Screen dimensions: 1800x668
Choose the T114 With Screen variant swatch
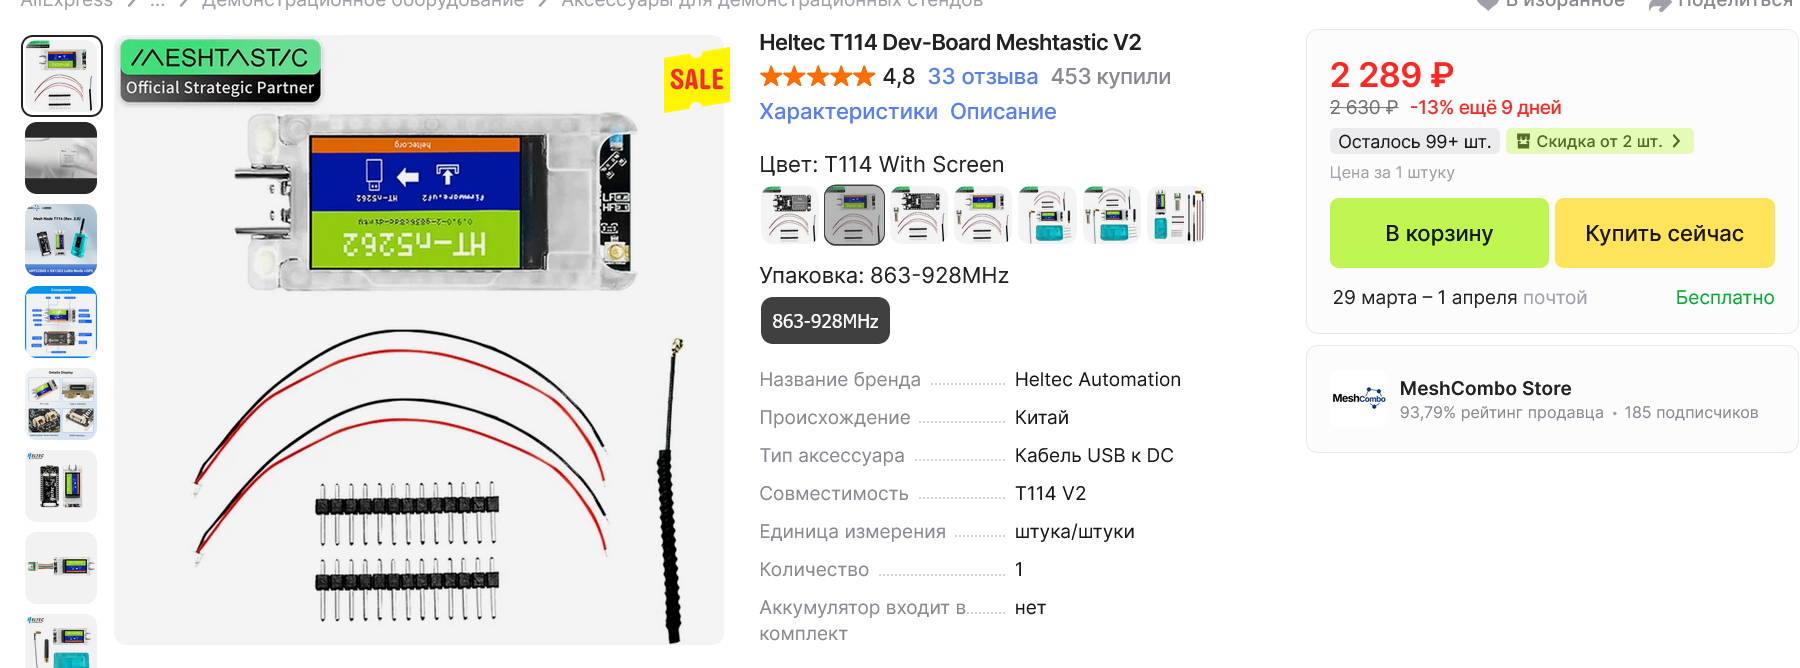click(854, 215)
